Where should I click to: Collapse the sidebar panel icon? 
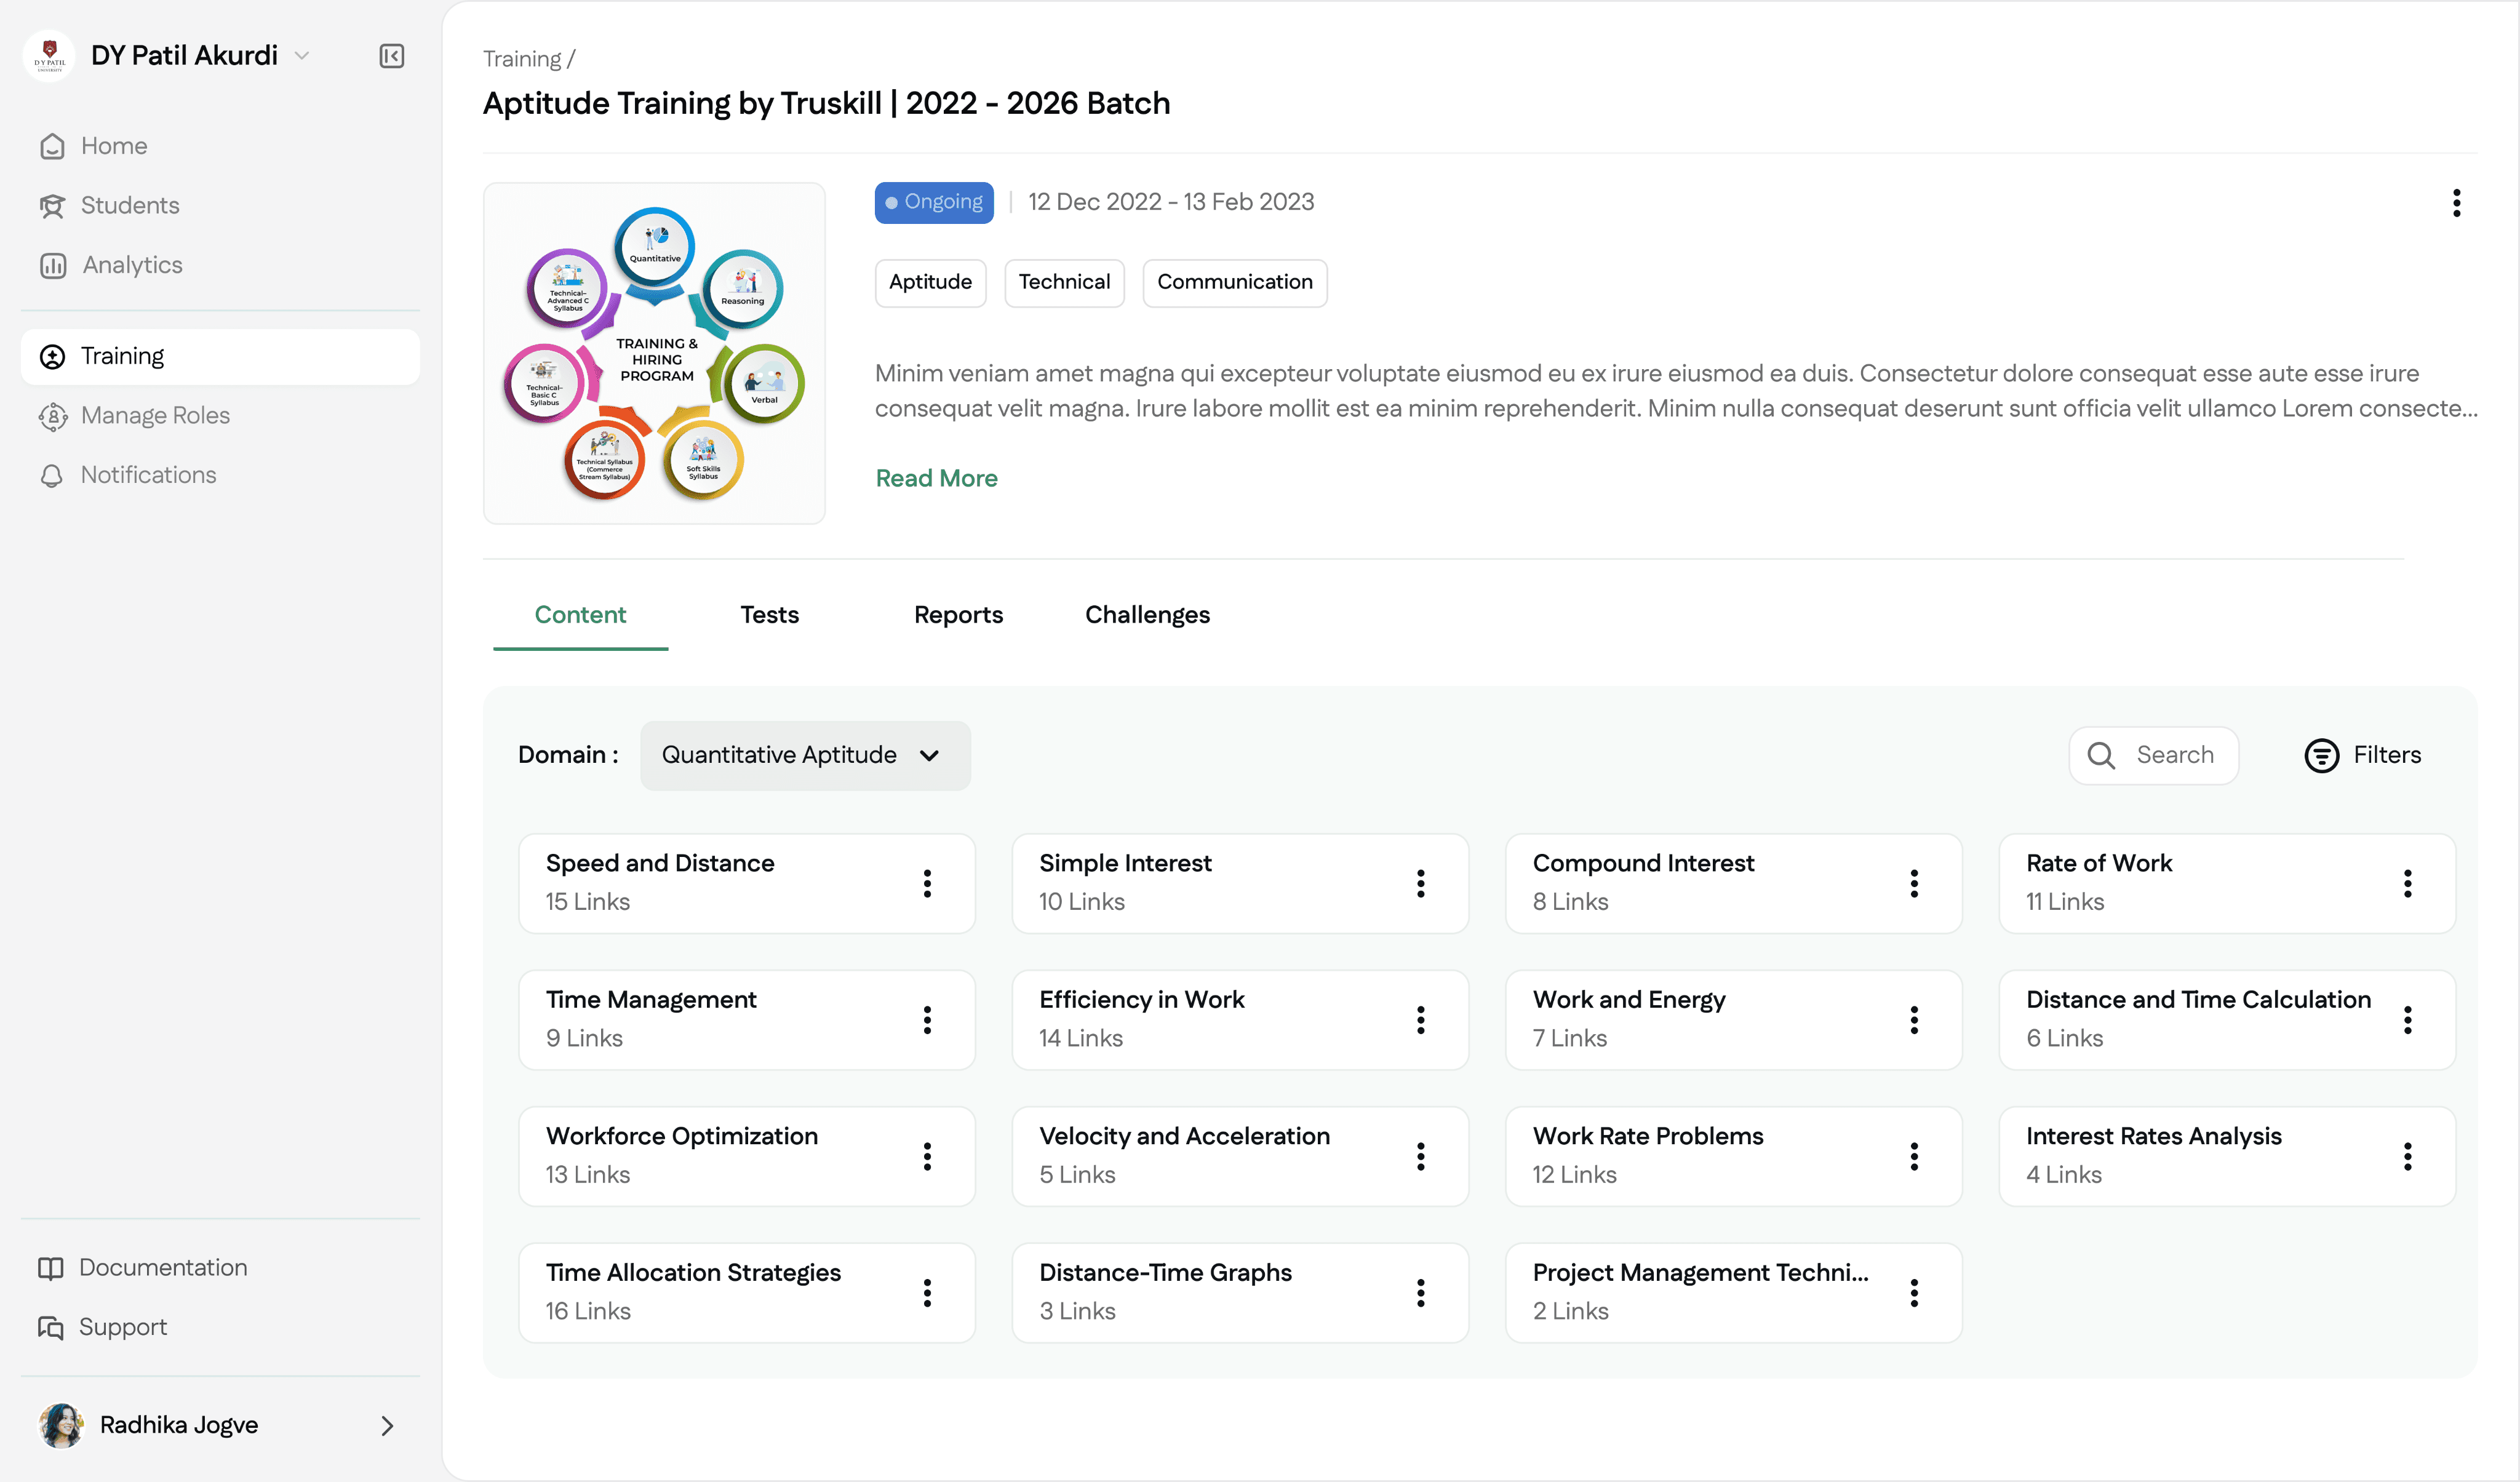coord(392,56)
